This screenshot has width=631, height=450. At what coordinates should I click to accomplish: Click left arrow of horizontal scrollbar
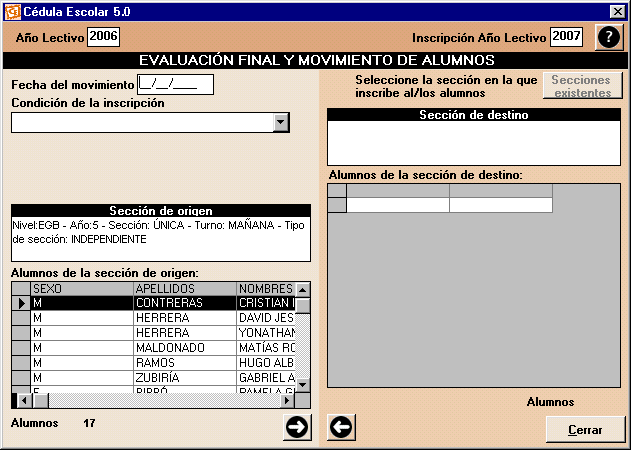[x=24, y=400]
